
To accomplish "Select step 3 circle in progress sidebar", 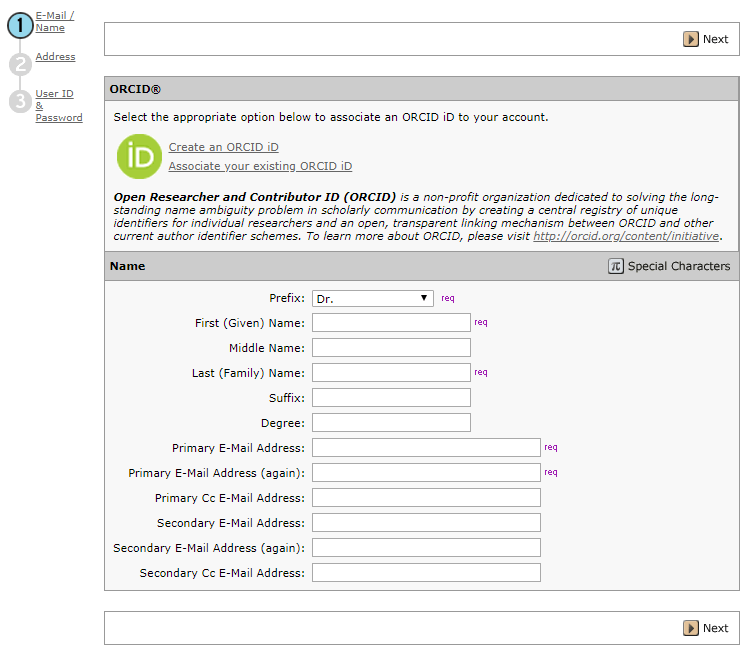I will (x=20, y=101).
